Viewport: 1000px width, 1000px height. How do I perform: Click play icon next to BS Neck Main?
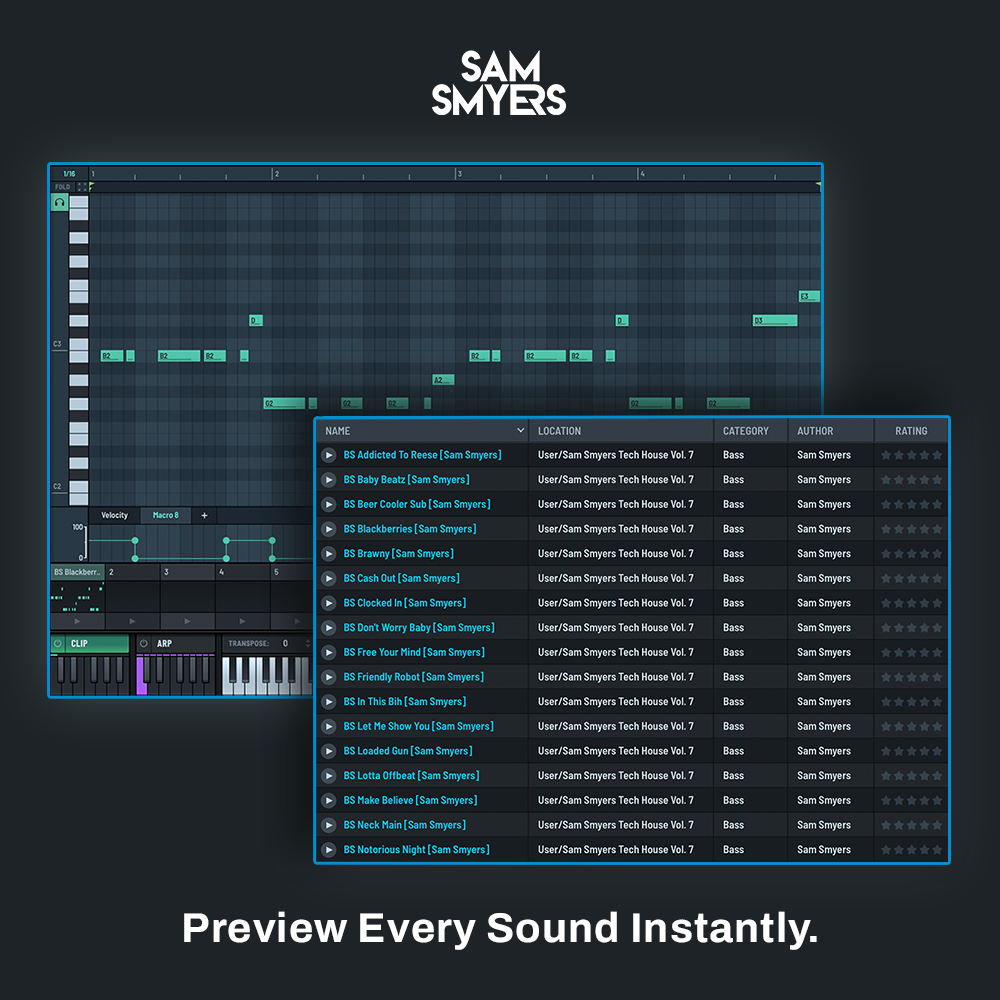[x=328, y=825]
